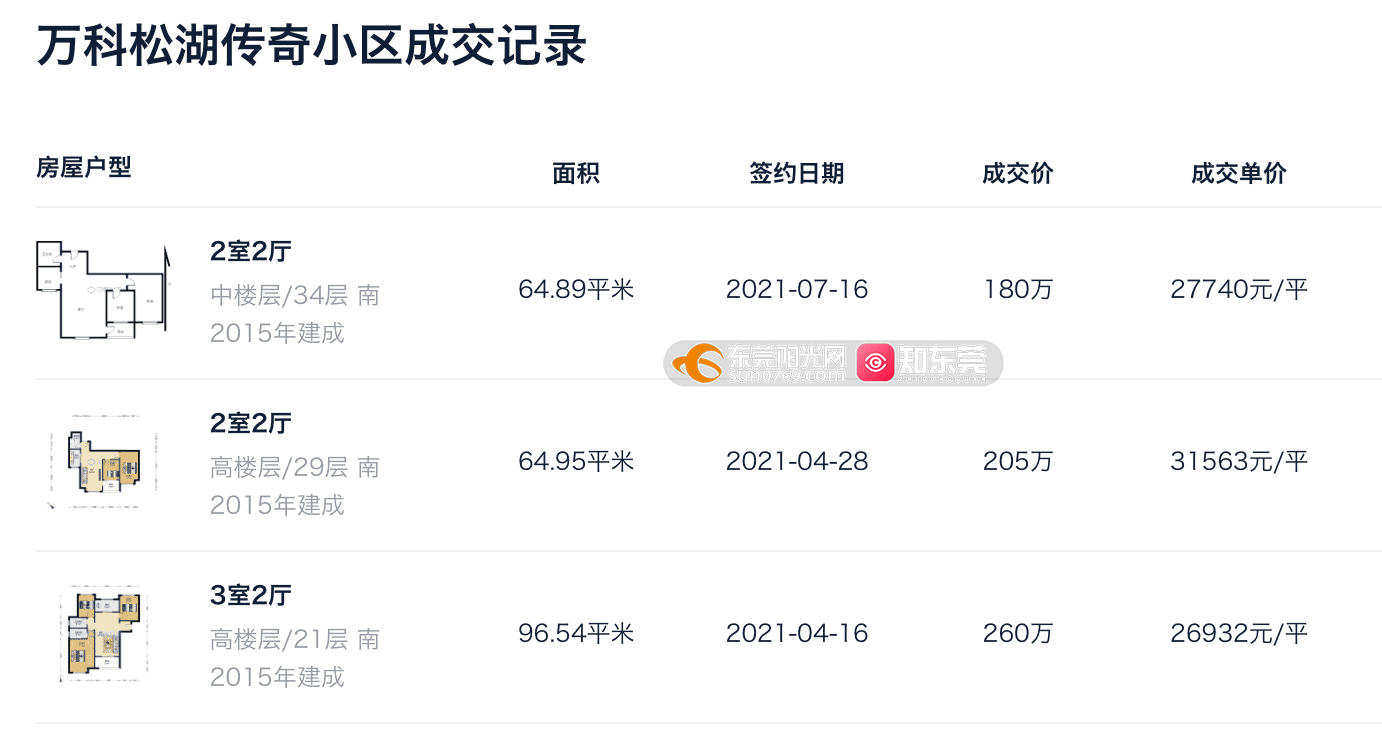Click the 205万 transaction price
Image resolution: width=1382 pixels, height=740 pixels.
point(1018,462)
